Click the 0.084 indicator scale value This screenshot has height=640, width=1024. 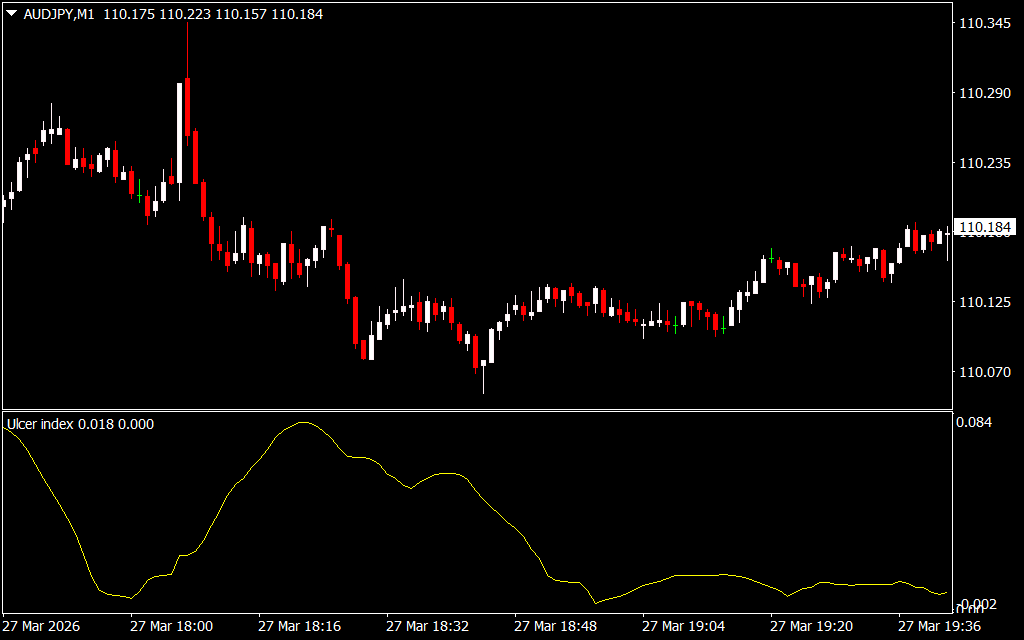point(974,422)
